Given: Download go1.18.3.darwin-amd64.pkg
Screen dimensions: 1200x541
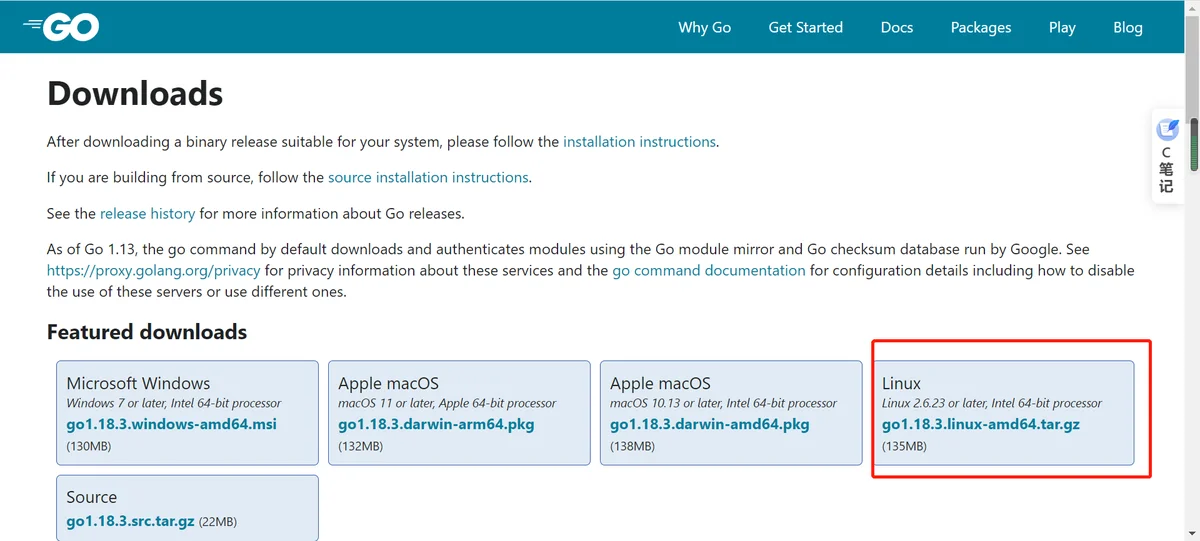Looking at the screenshot, I should coord(709,424).
